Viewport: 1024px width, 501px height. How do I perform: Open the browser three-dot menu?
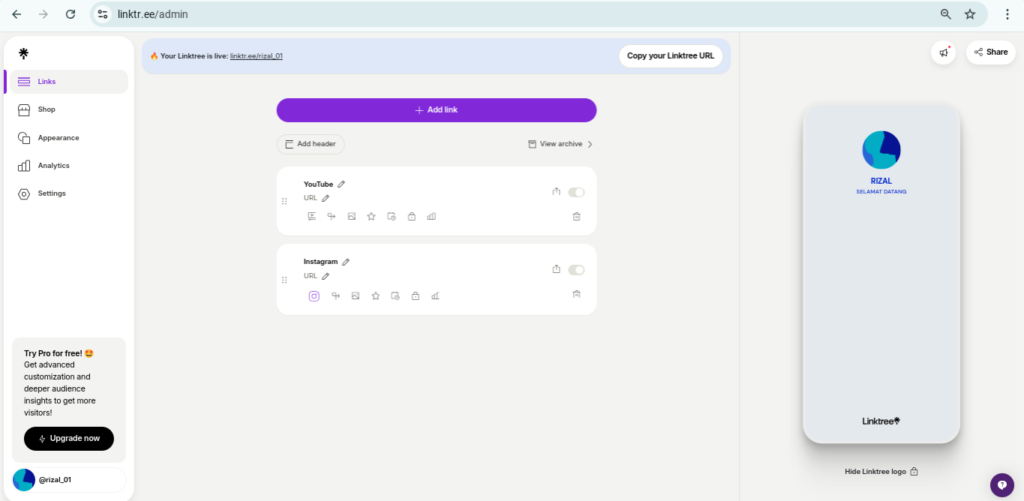tap(1008, 14)
